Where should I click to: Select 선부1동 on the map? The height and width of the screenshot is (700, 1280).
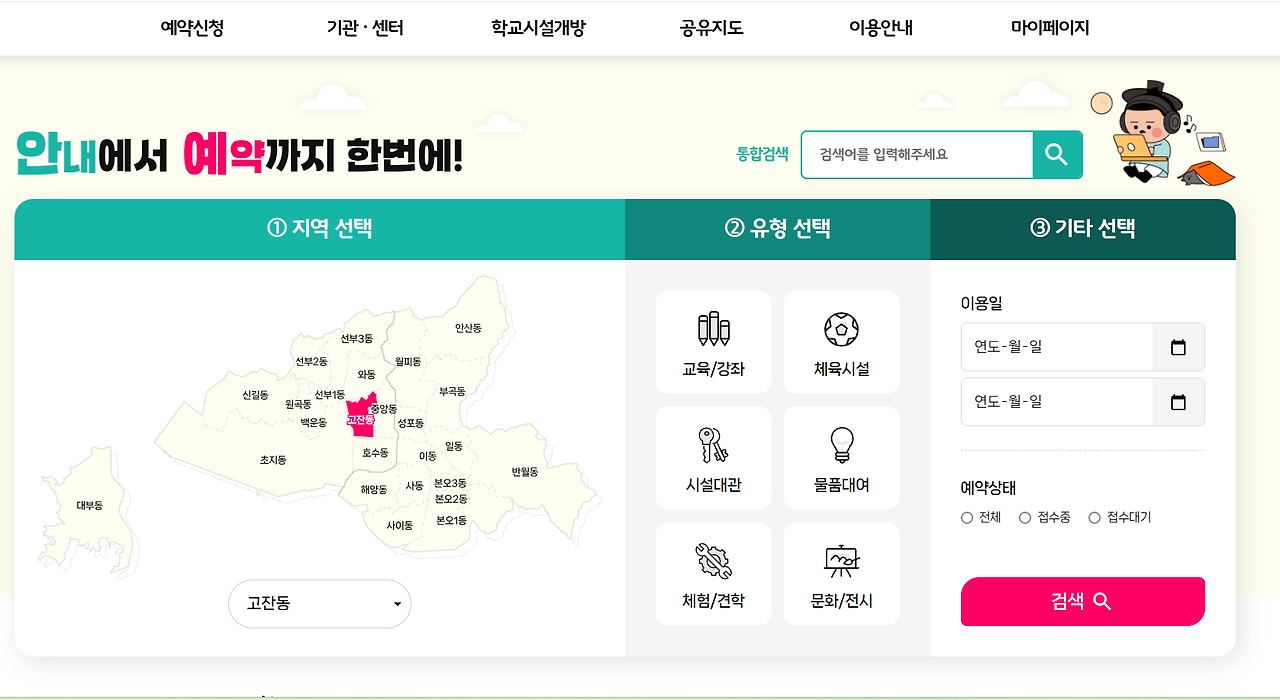(x=329, y=395)
